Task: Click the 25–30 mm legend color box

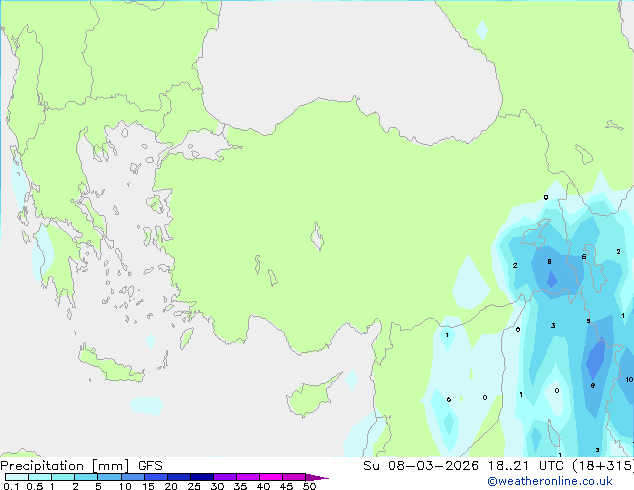Action: coord(202,477)
